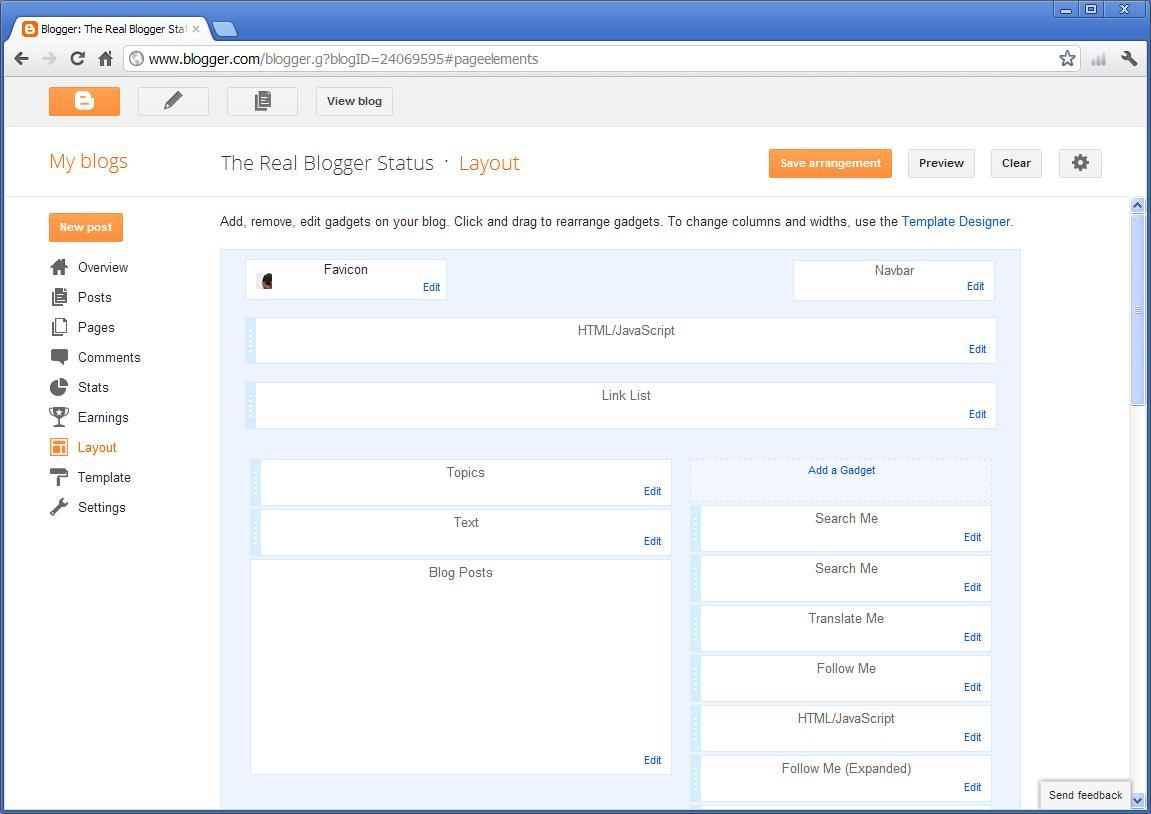Edit the Favicon gadget
The image size is (1151, 814).
coord(432,288)
